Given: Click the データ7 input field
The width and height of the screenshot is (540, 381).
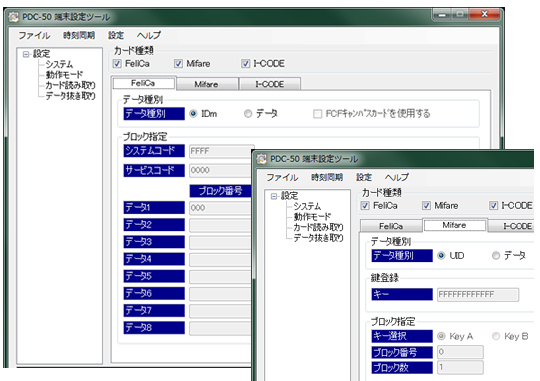Looking at the screenshot, I should 220,311.
